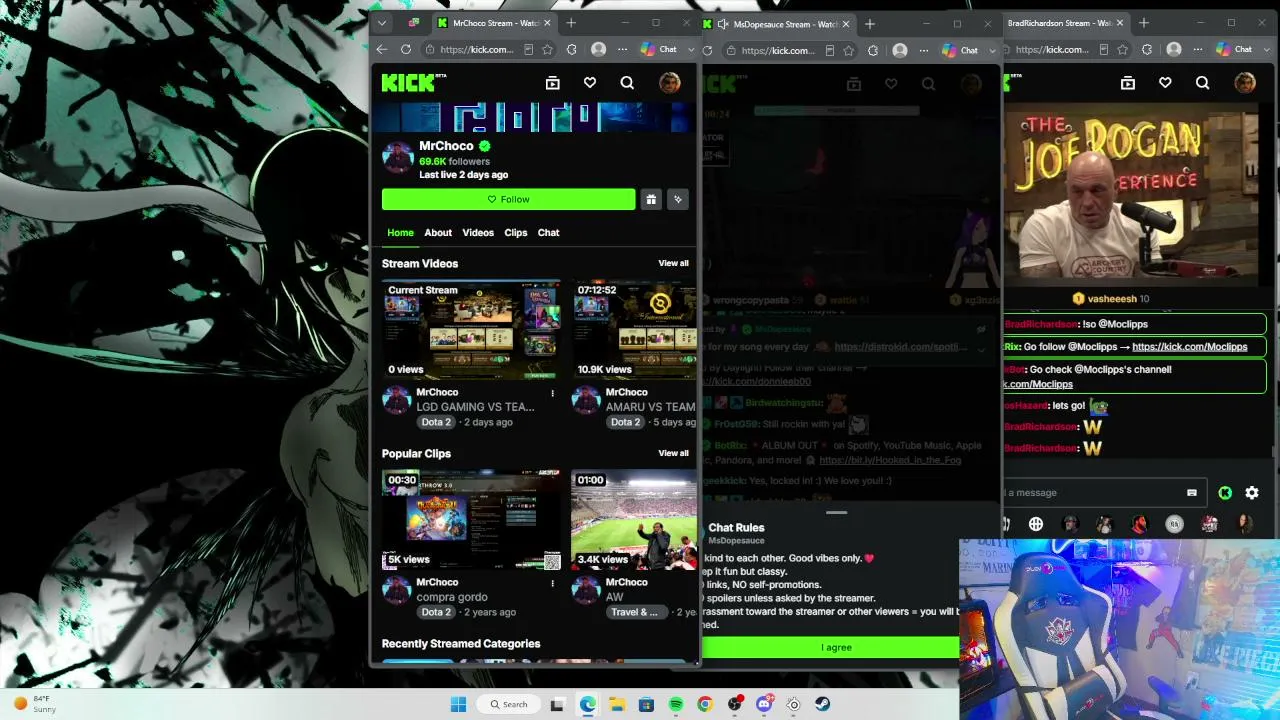Screen dimensions: 1280x720
Task: Unmute the MsDopesauce Stream tab audio
Action: (722, 24)
